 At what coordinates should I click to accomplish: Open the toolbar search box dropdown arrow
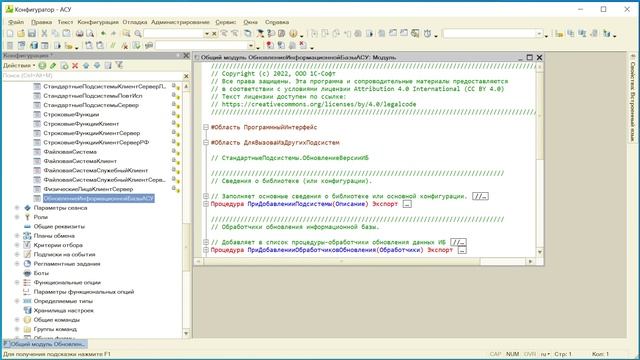click(x=207, y=33)
